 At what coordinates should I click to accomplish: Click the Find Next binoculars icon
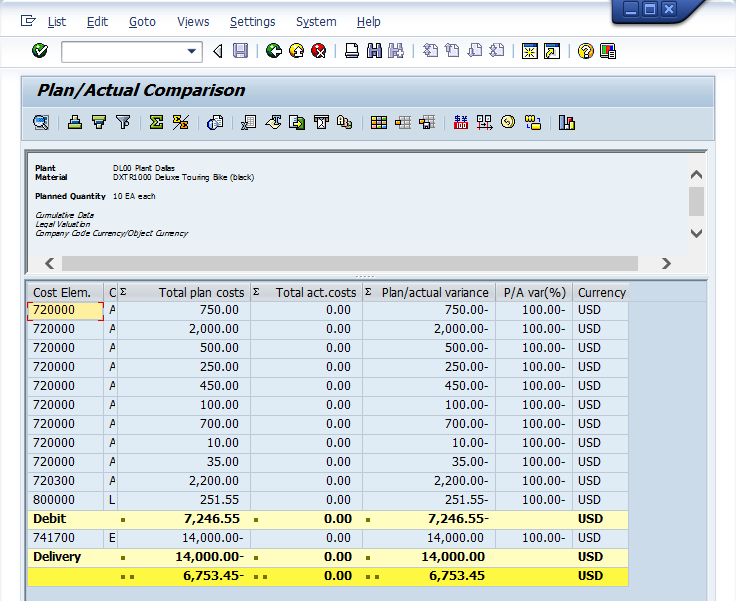coord(396,51)
